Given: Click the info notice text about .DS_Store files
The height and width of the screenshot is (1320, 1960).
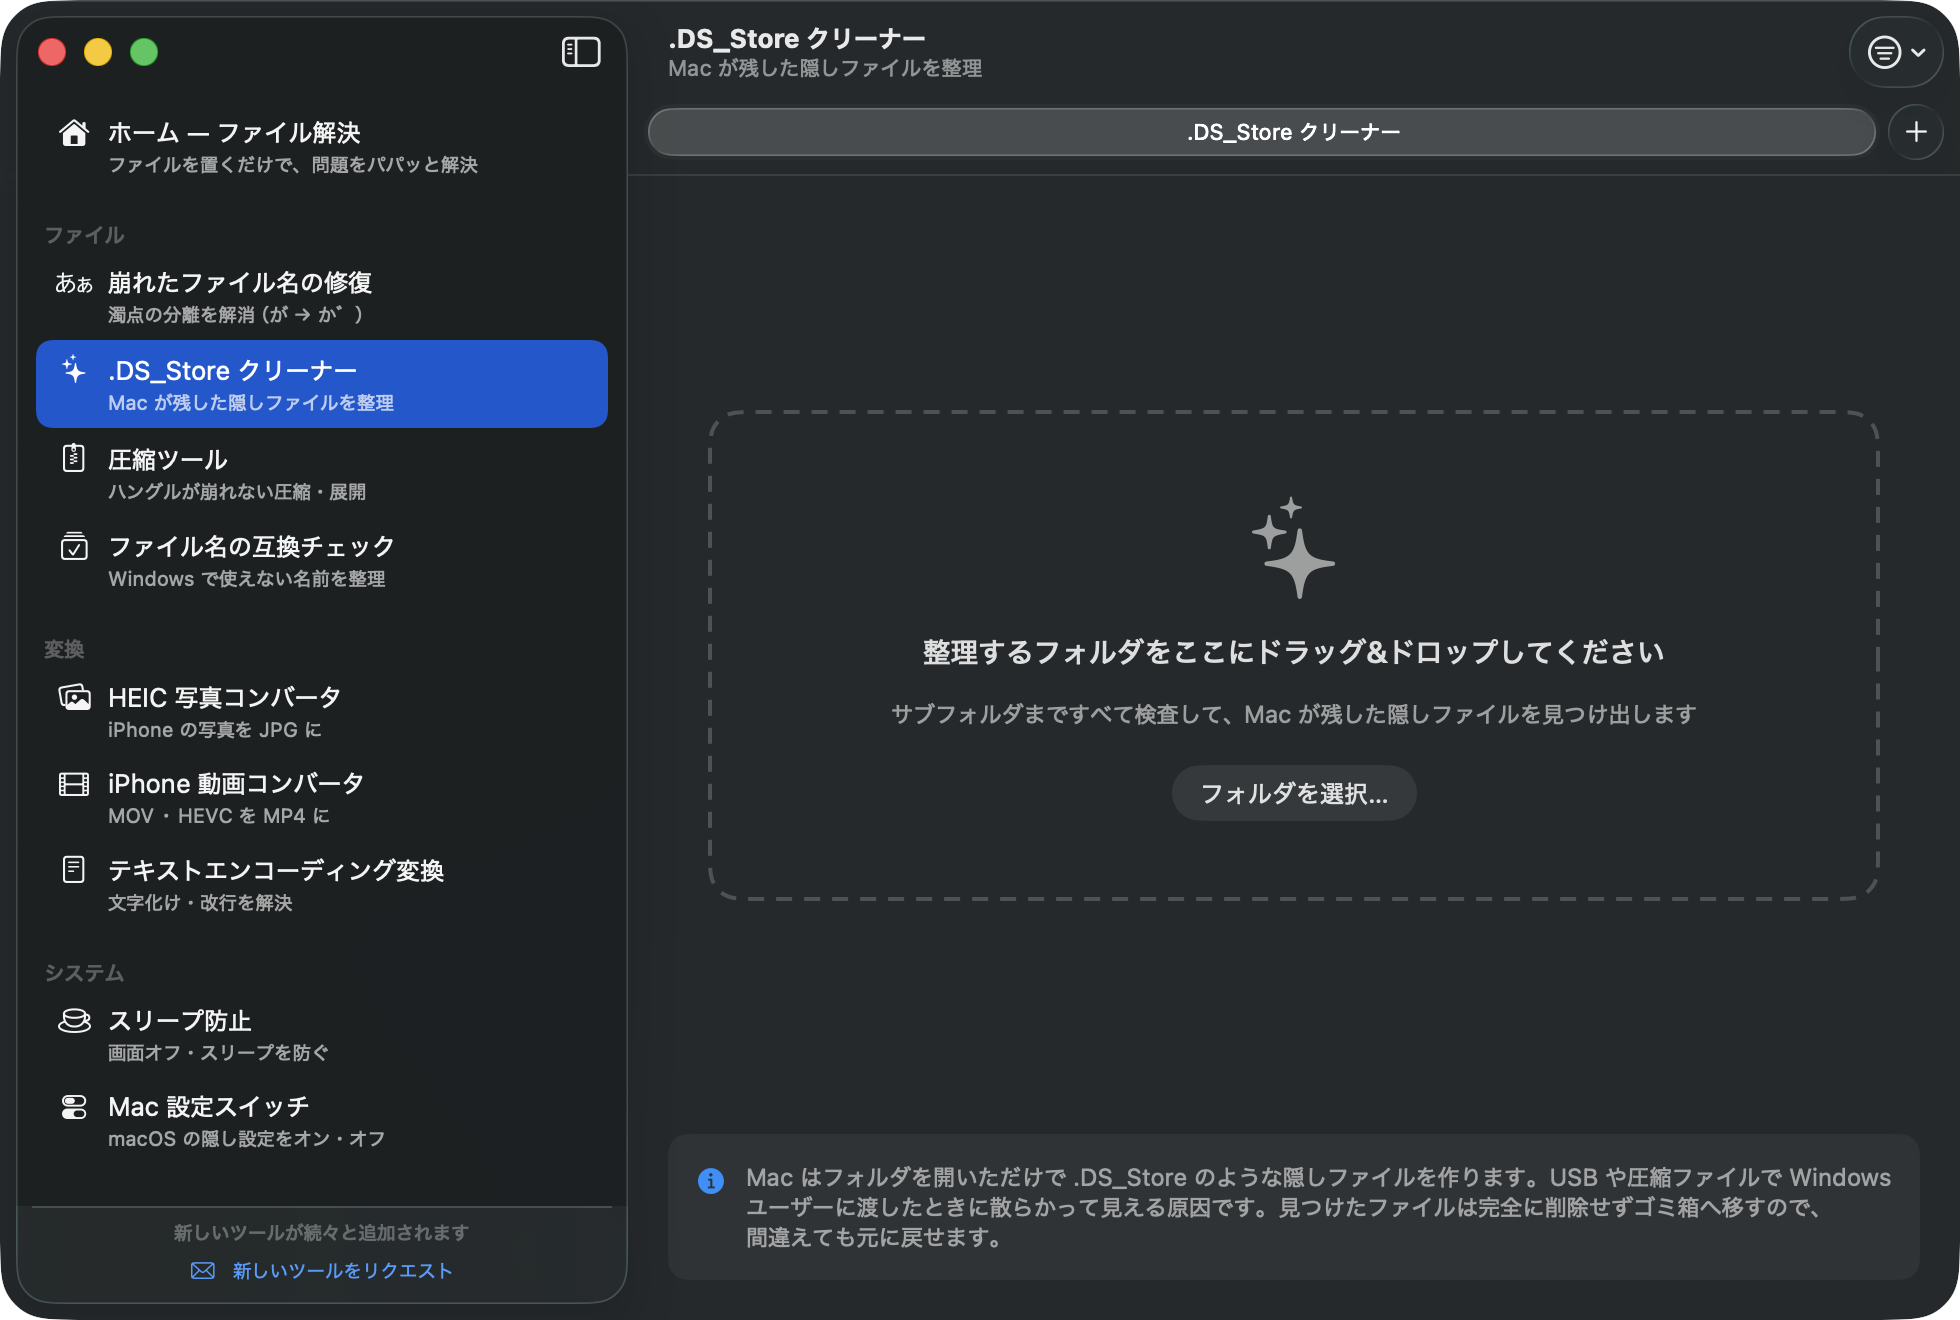Looking at the screenshot, I should pos(1318,1207).
